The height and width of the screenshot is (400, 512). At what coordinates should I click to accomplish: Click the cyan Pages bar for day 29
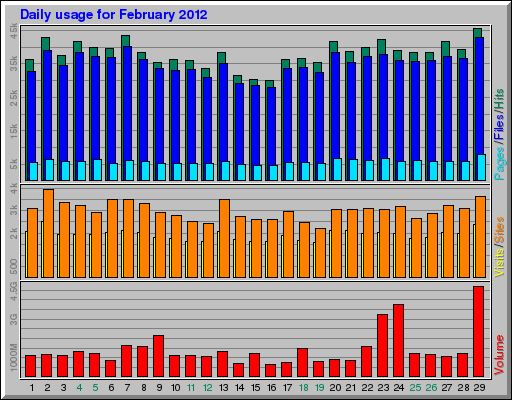point(481,167)
